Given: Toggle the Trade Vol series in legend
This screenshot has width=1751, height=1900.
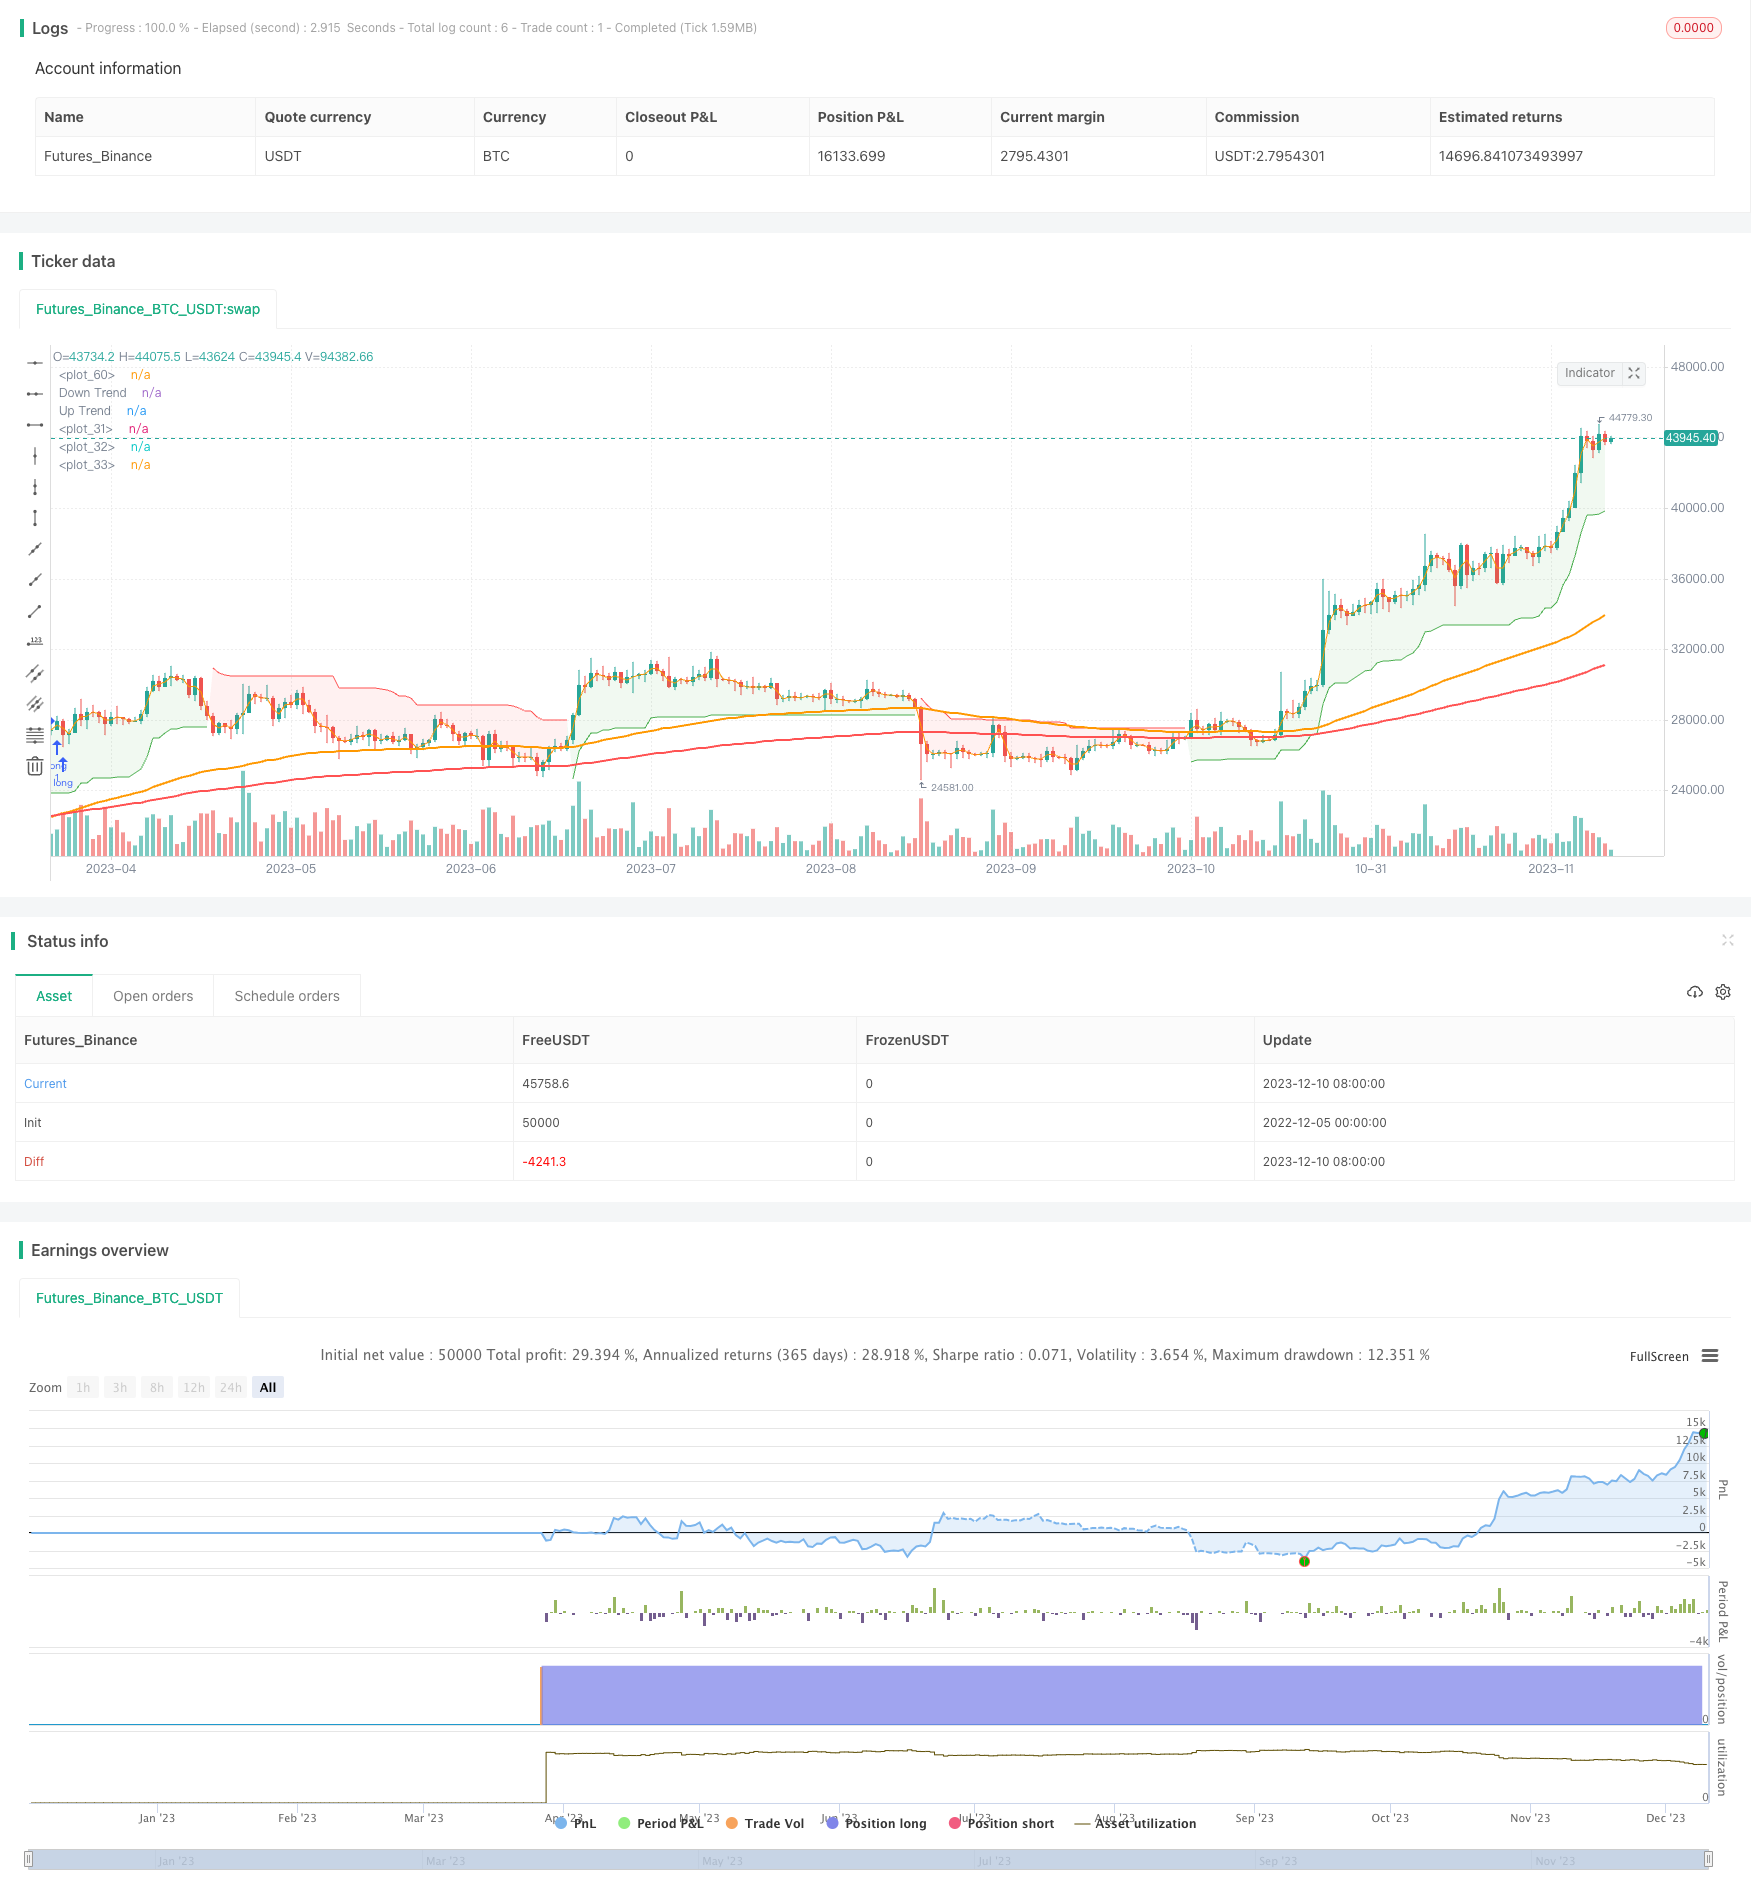Looking at the screenshot, I should tap(765, 1823).
